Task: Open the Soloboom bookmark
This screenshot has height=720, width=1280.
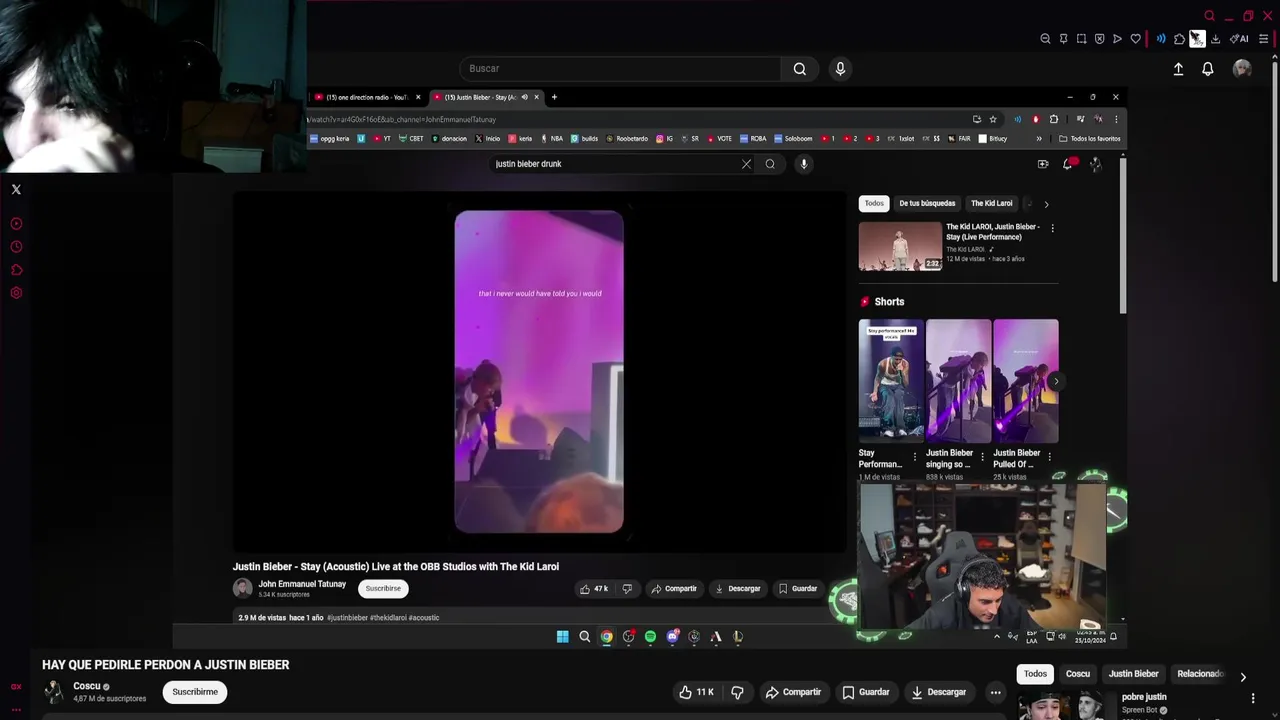Action: [x=793, y=139]
